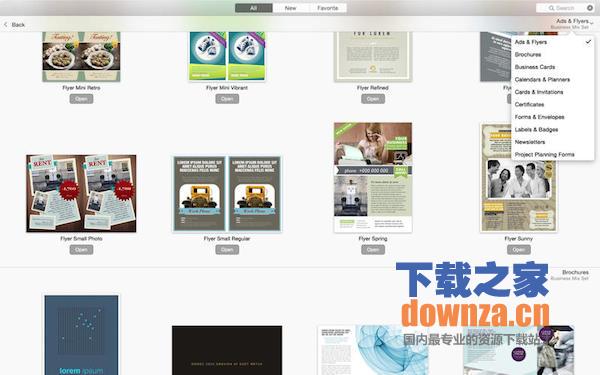Select the Flyer Small Regular thumbnail

227,194
